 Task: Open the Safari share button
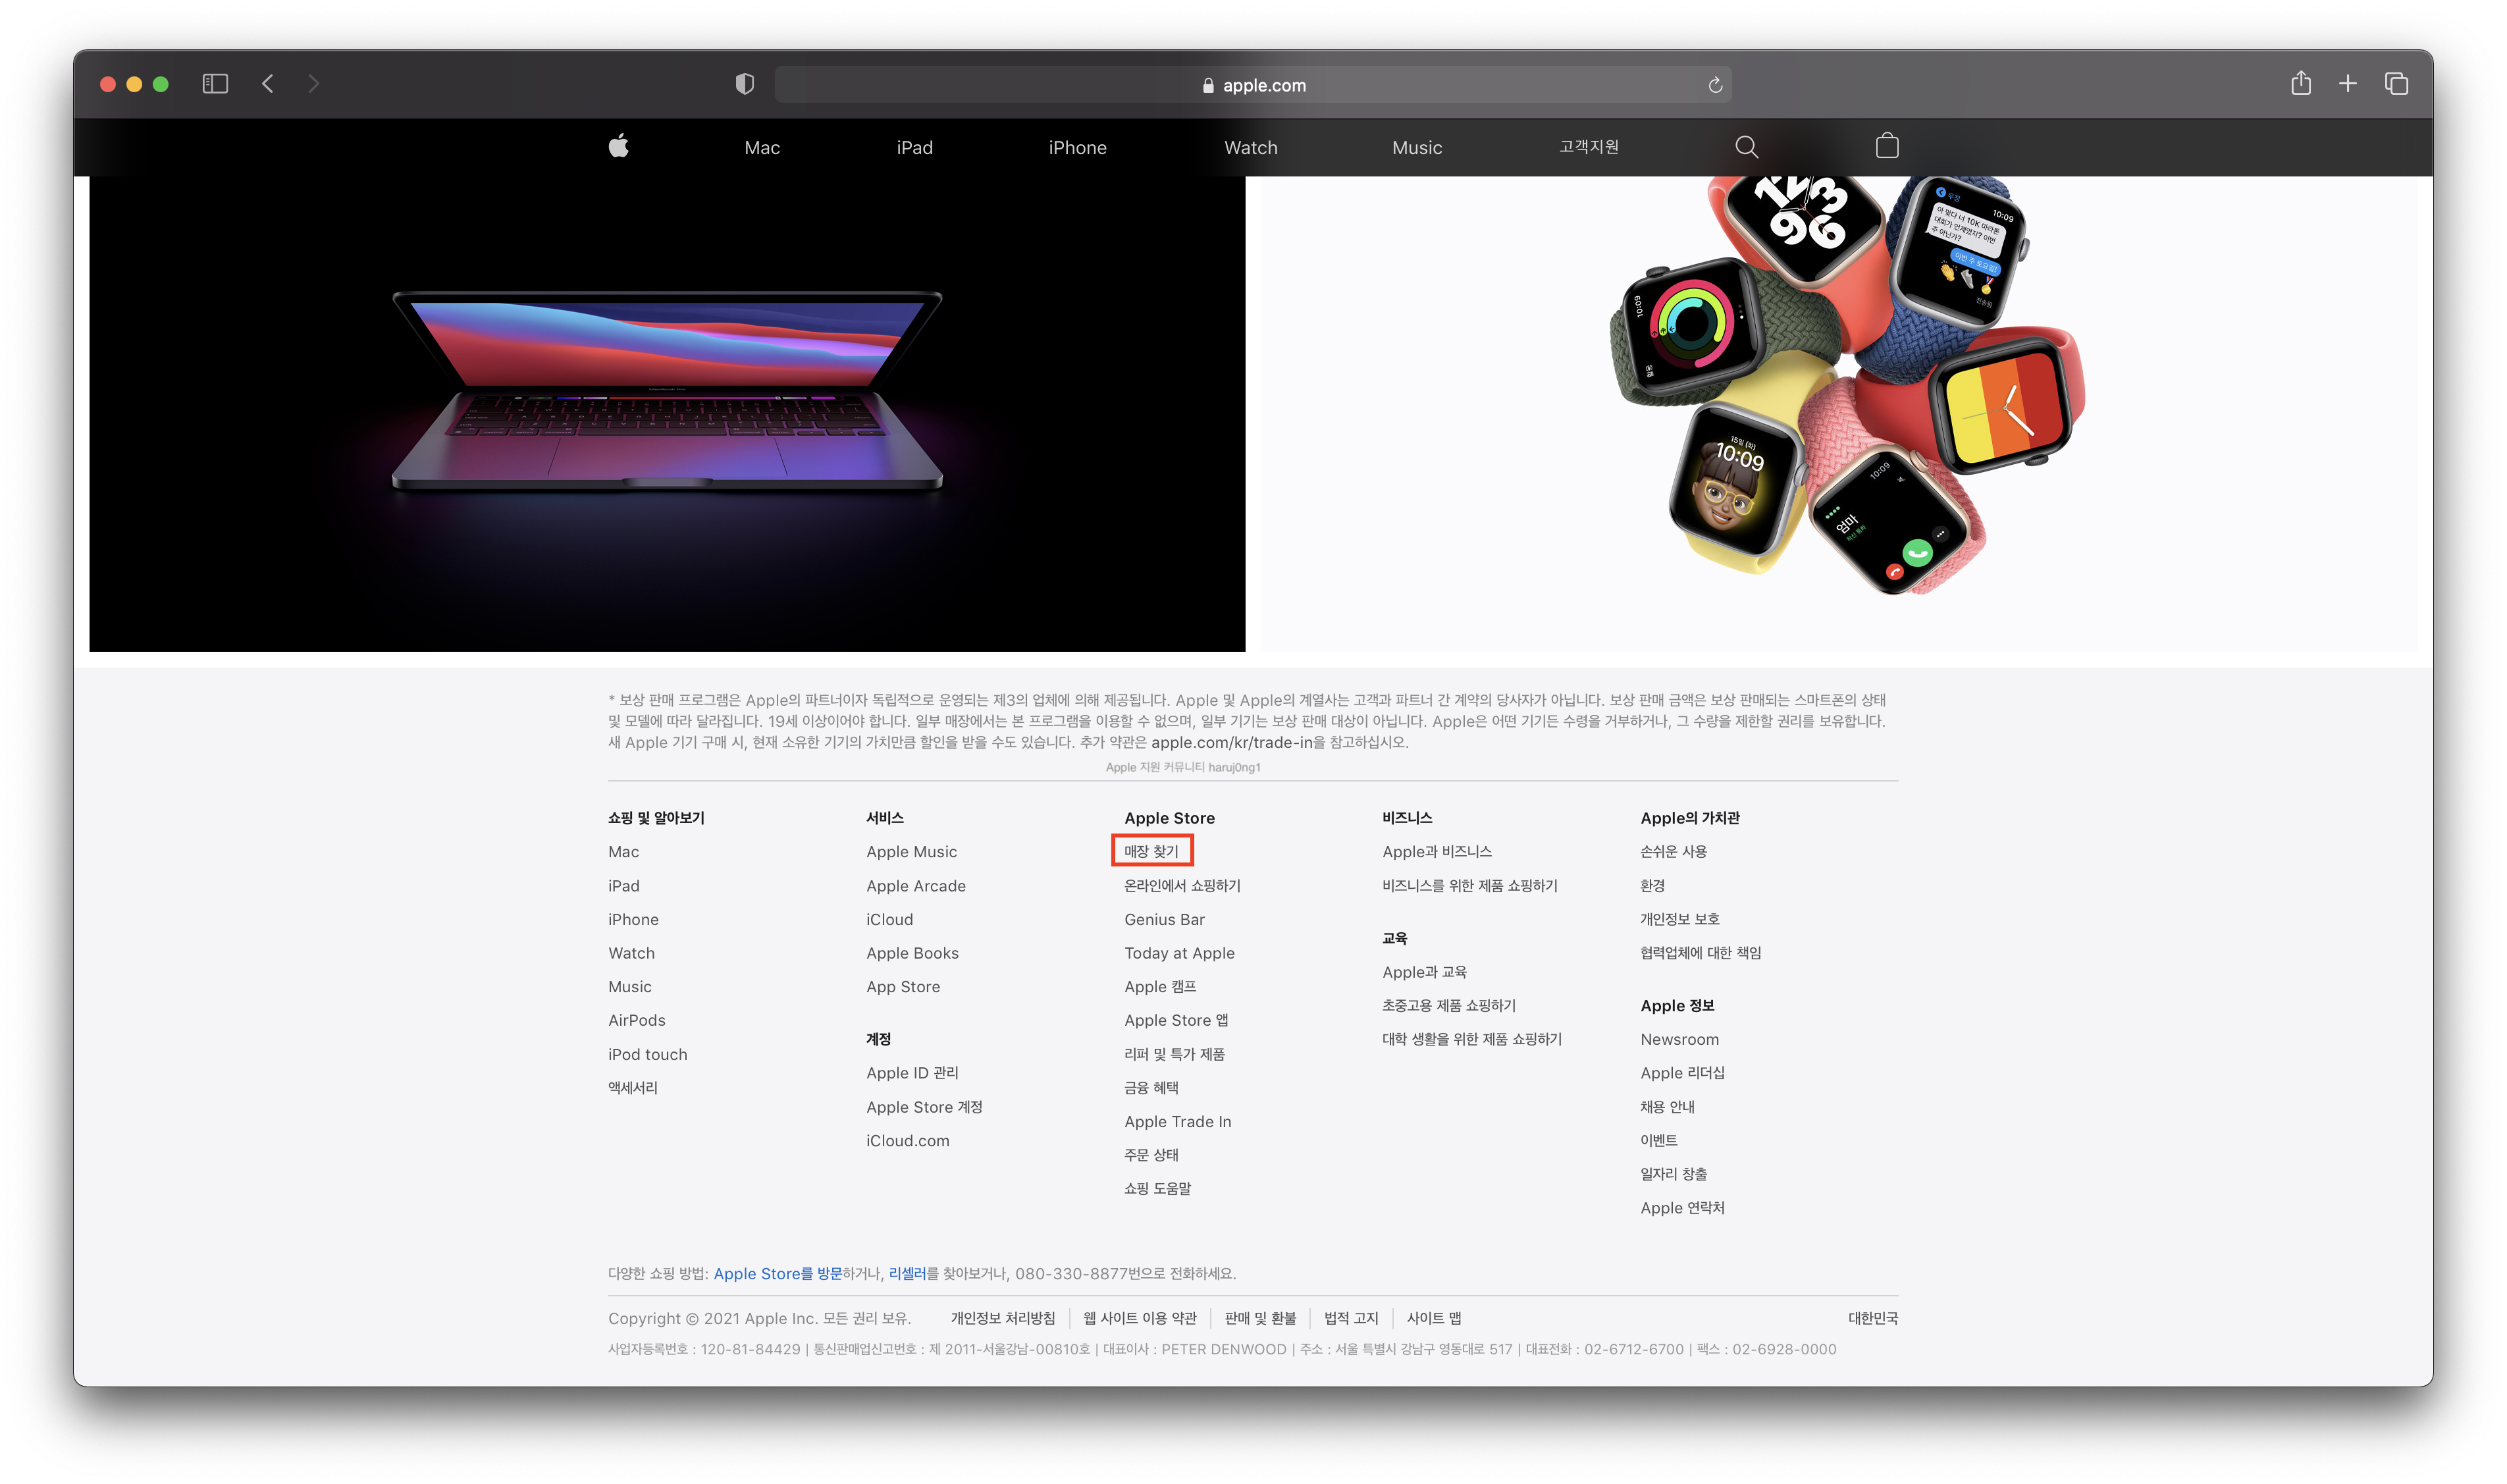click(x=2300, y=84)
